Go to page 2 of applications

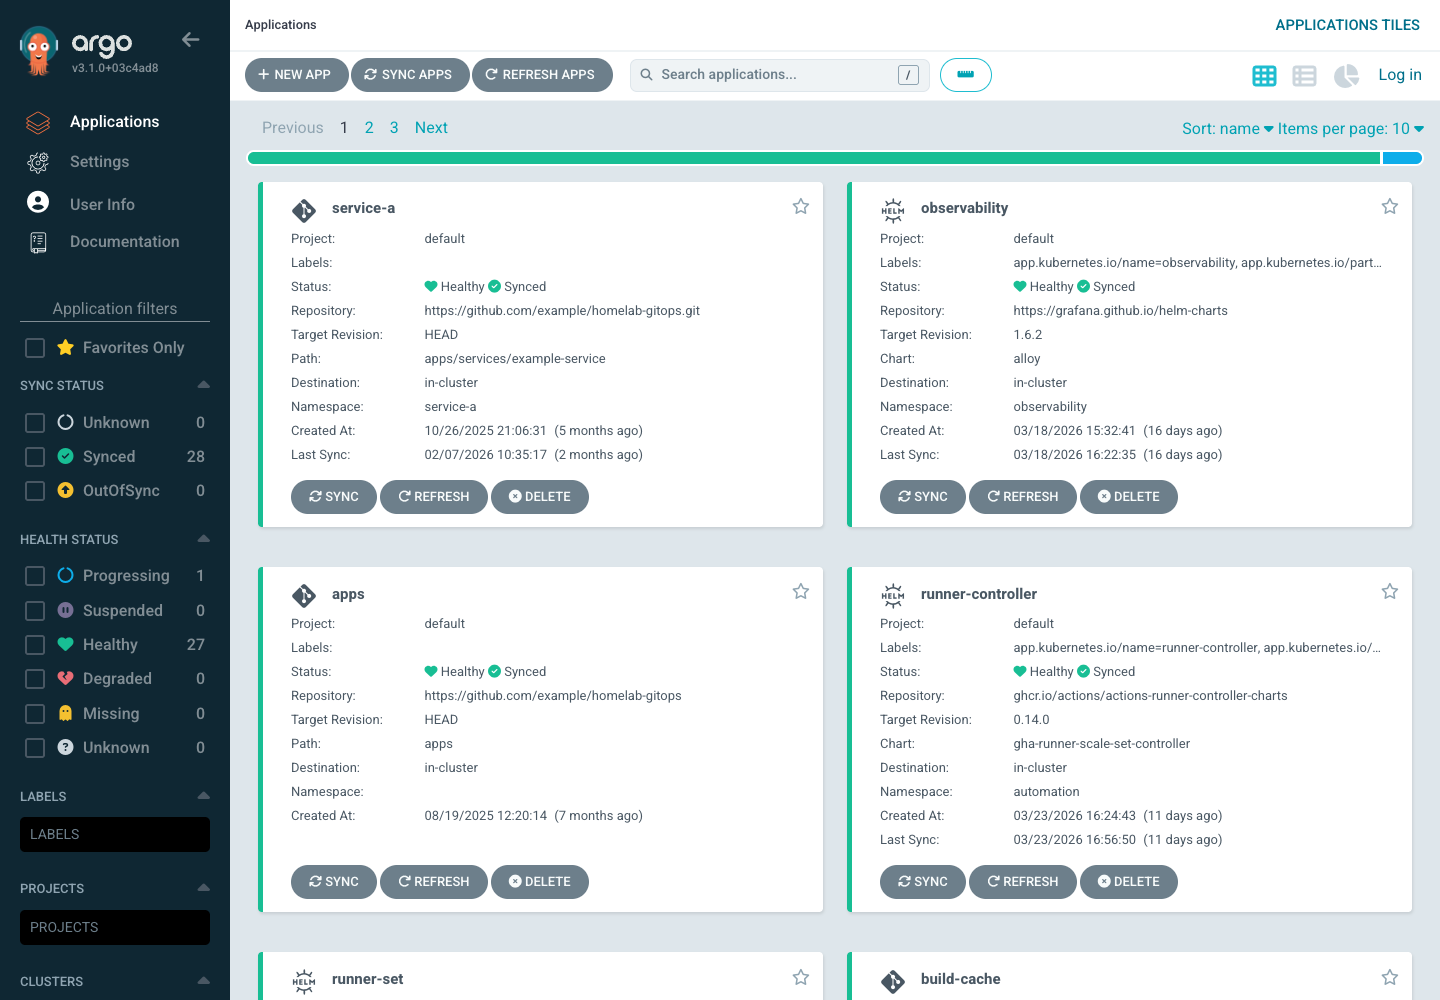369,128
